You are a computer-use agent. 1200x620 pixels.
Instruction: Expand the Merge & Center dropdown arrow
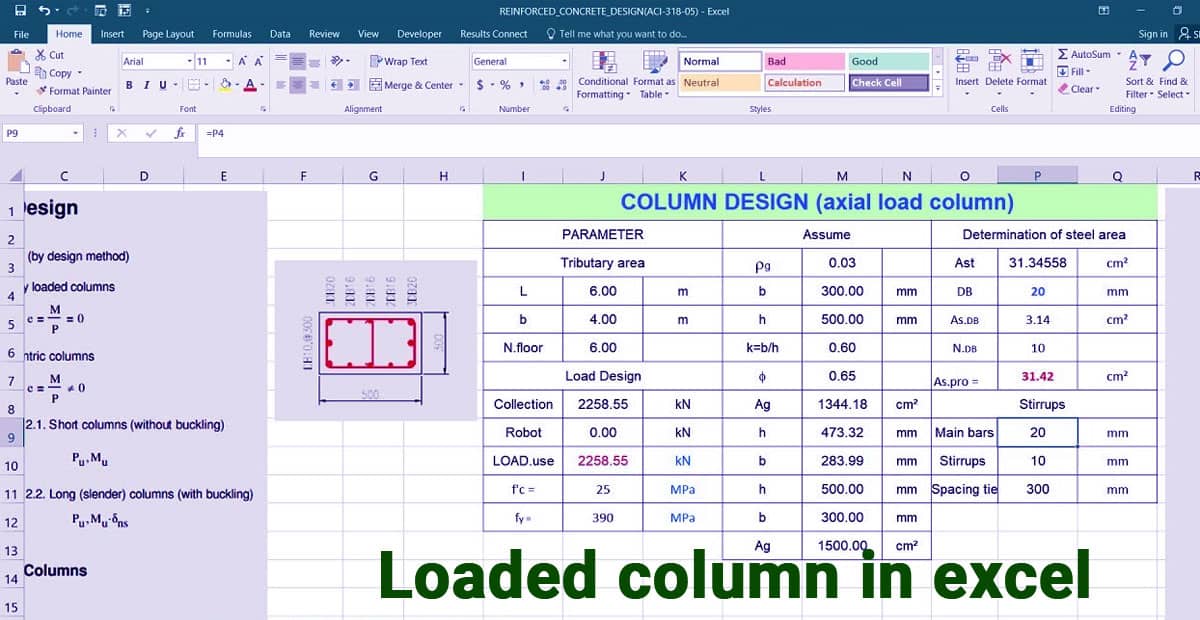point(461,85)
